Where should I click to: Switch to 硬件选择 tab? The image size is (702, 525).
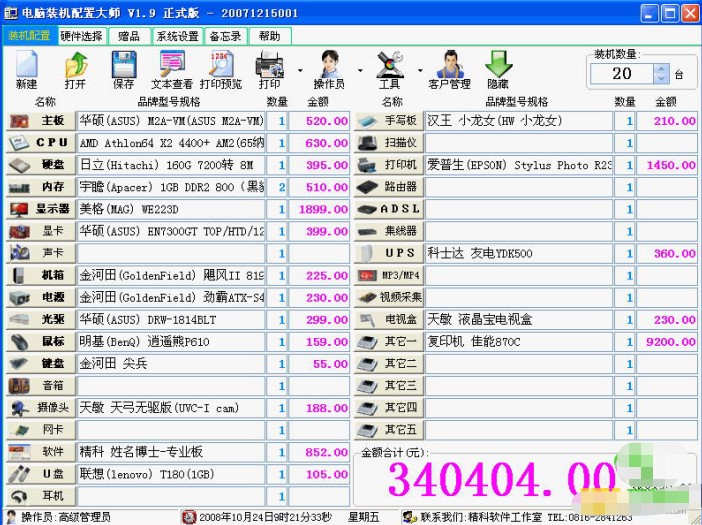(81, 36)
